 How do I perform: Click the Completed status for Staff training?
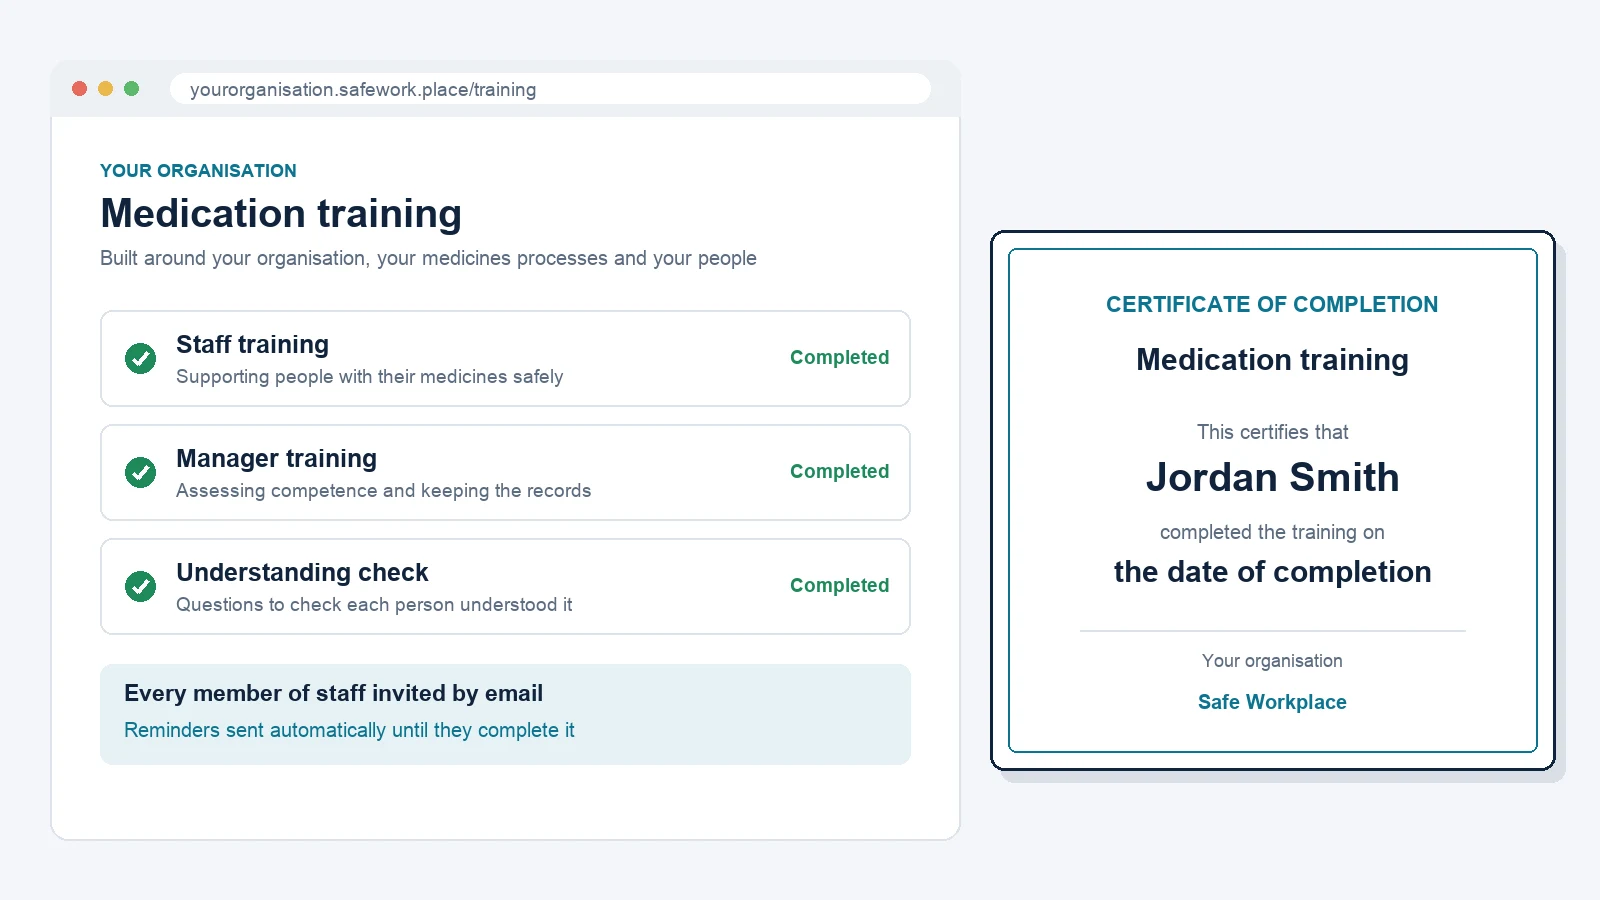[x=839, y=357]
